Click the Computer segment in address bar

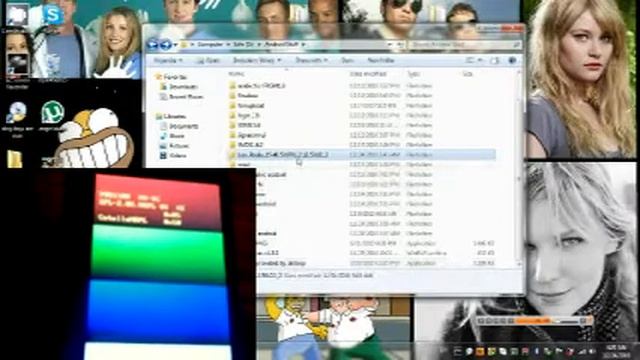click(210, 44)
